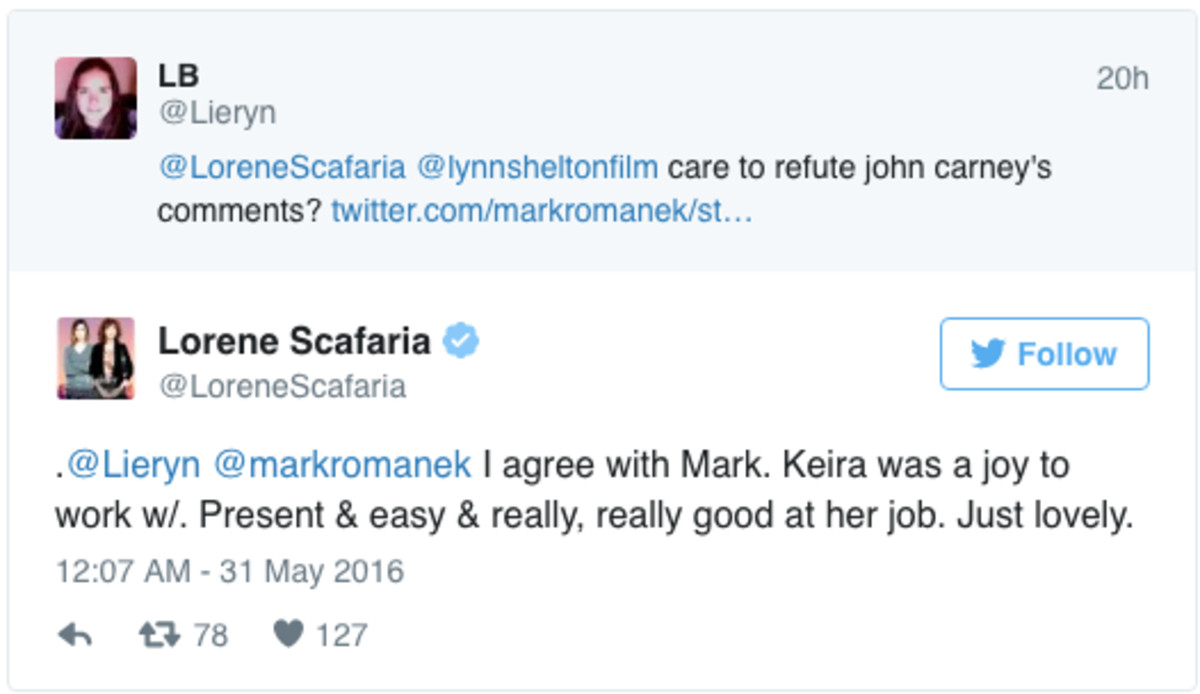The width and height of the screenshot is (1200, 694).
Task: Open the @lynnsheltonfilm mention link
Action: pyautogui.click(x=537, y=168)
